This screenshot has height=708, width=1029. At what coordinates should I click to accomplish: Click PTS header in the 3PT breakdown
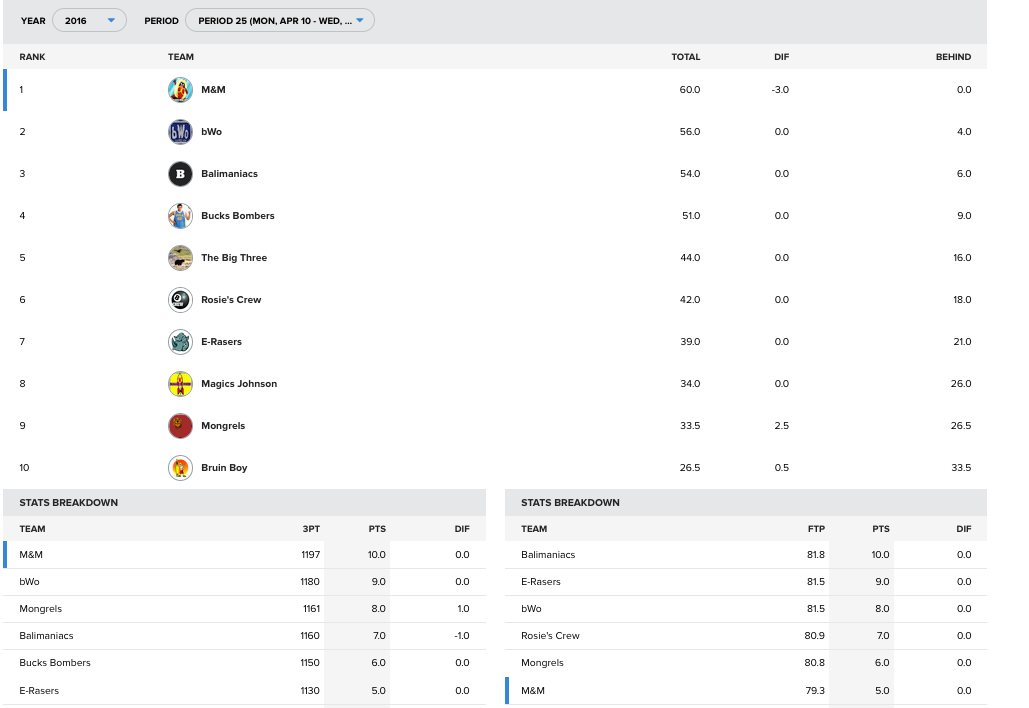377,529
